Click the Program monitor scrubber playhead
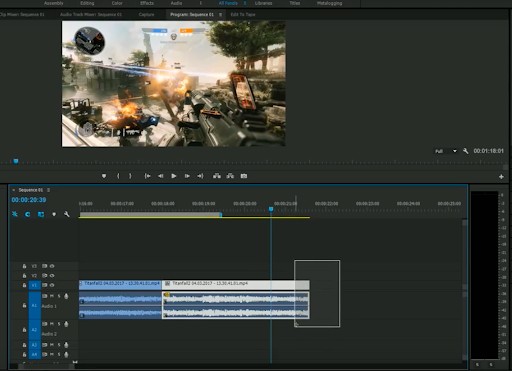The height and width of the screenshot is (371, 512). coord(16,162)
